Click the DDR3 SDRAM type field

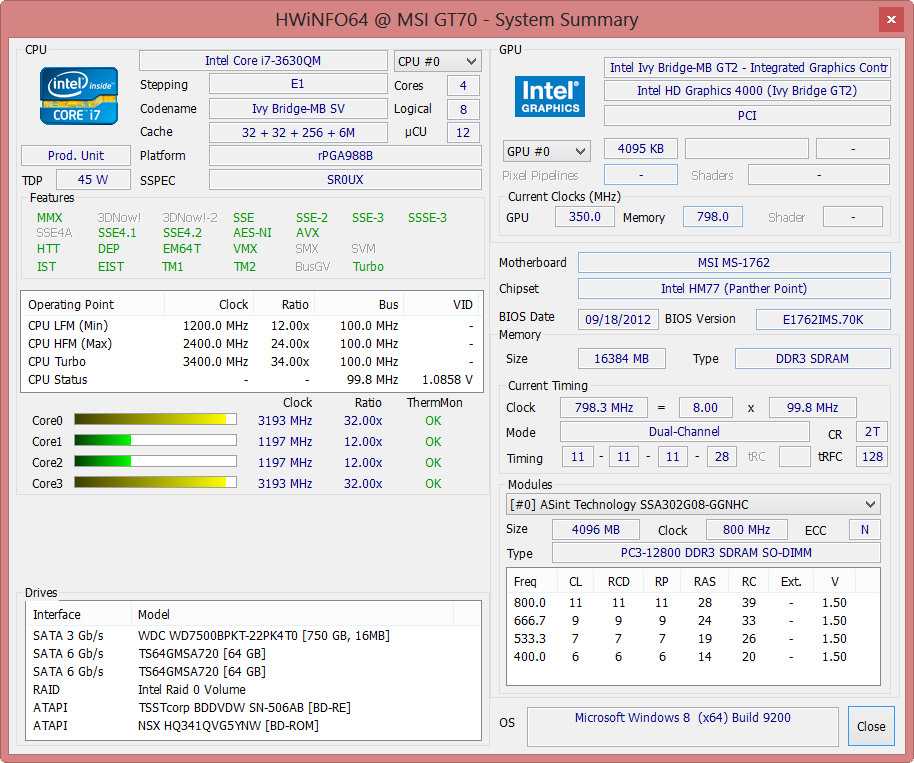click(813, 358)
